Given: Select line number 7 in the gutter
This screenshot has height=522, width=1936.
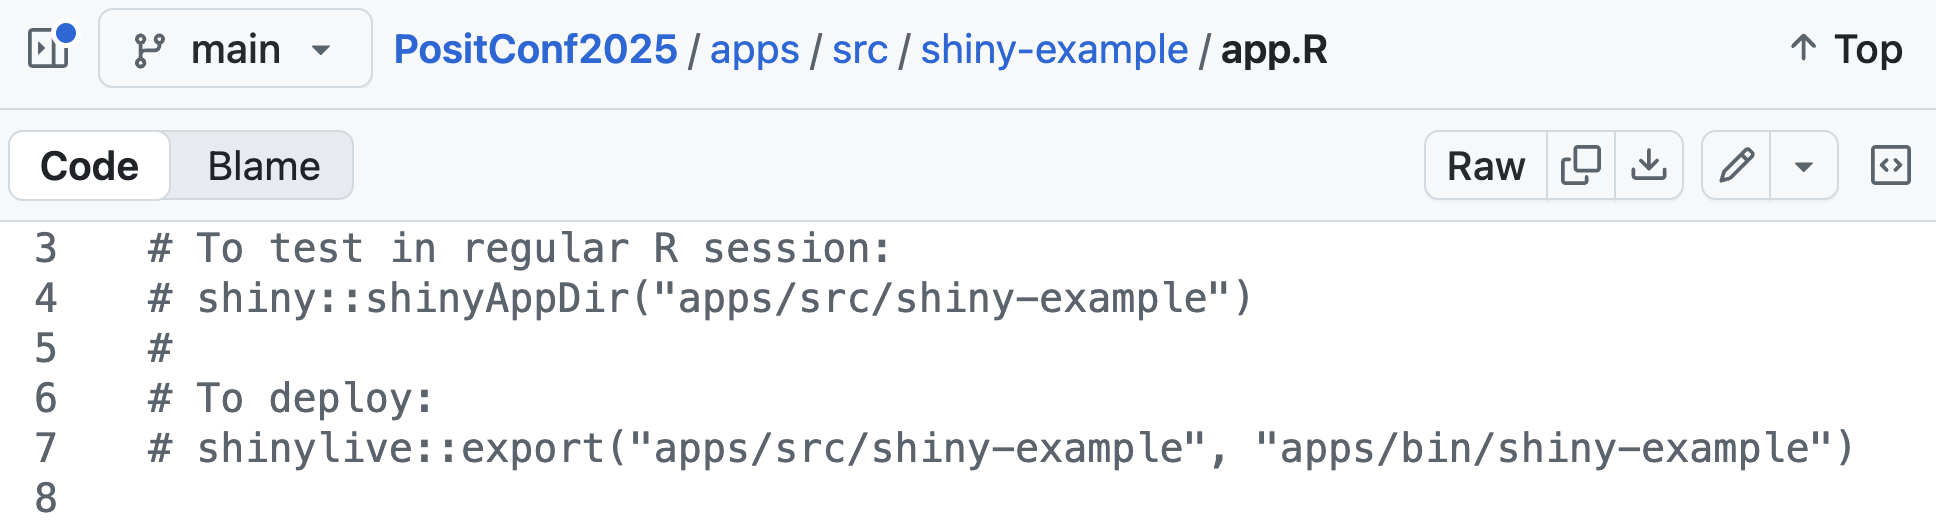Looking at the screenshot, I should pyautogui.click(x=46, y=448).
